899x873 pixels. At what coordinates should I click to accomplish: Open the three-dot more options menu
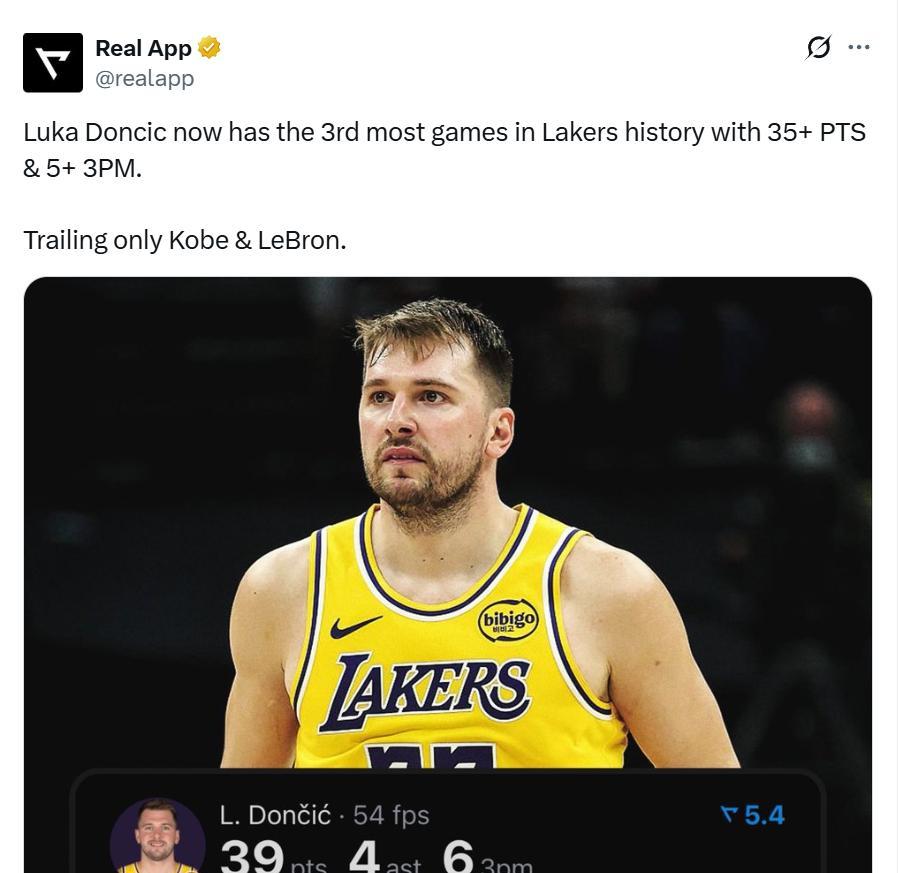pos(858,47)
